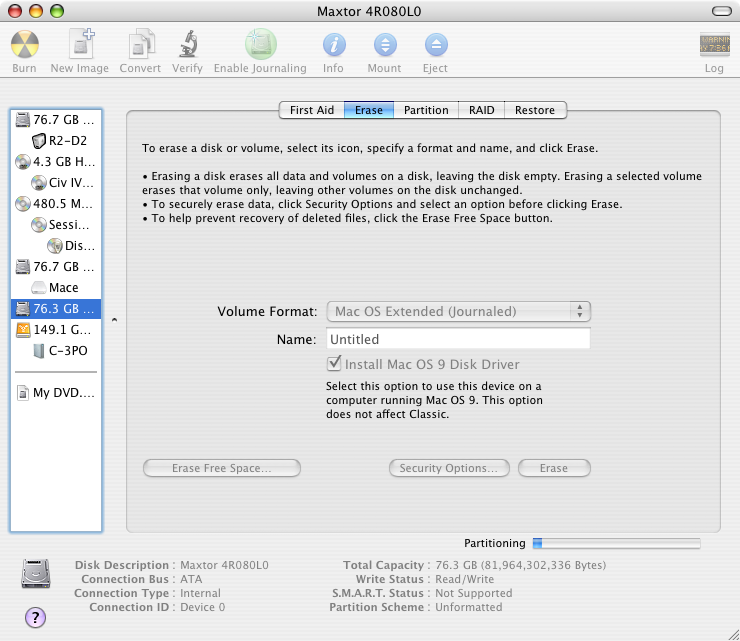Click the Partitioning progress bar
This screenshot has width=740, height=641.
(x=616, y=543)
